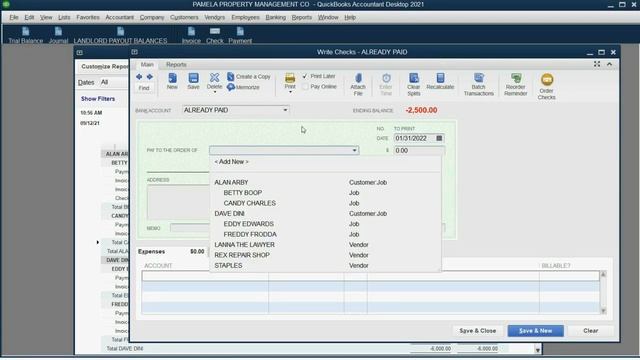640x360 pixels.
Task: Click the Save & Close button
Action: pyautogui.click(x=478, y=331)
